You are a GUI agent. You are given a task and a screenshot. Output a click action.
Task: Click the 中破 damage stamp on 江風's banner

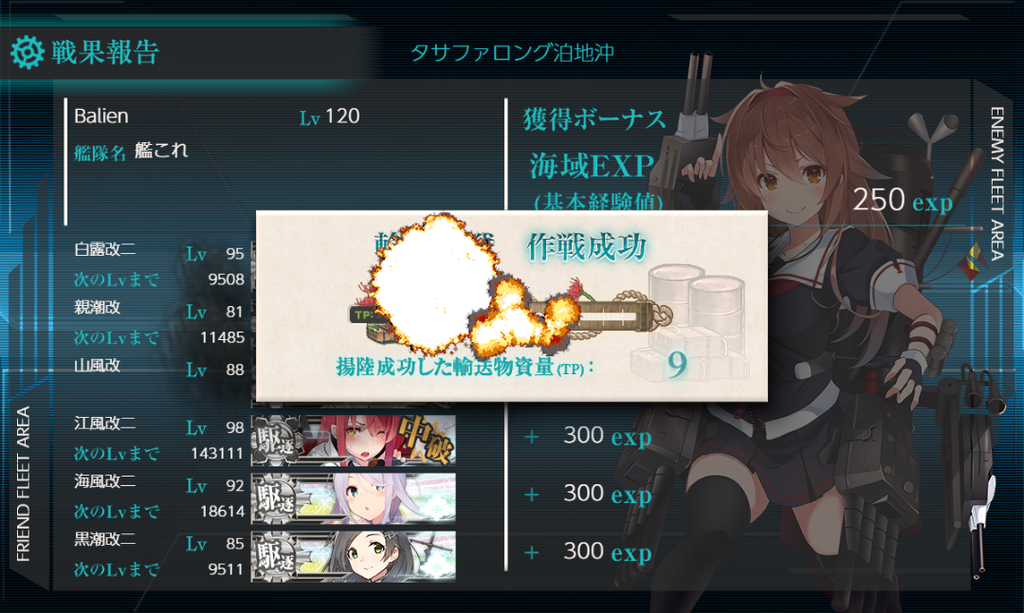click(426, 439)
